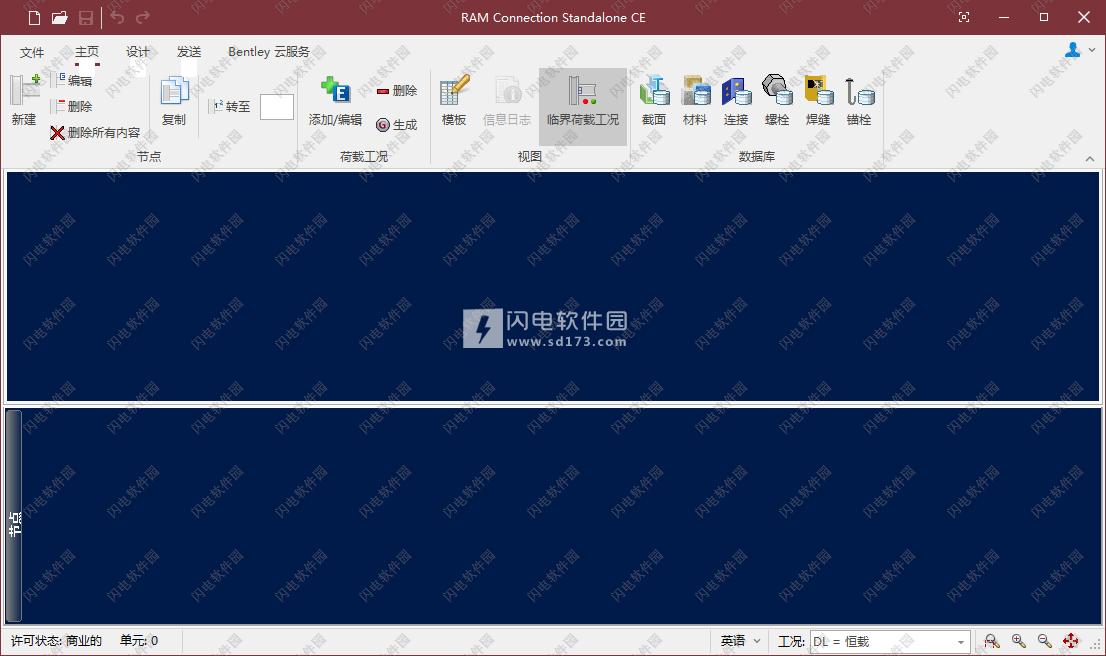Screen dimensions: 1106x656
Task: Open the 信息日志 log
Action: pyautogui.click(x=506, y=101)
